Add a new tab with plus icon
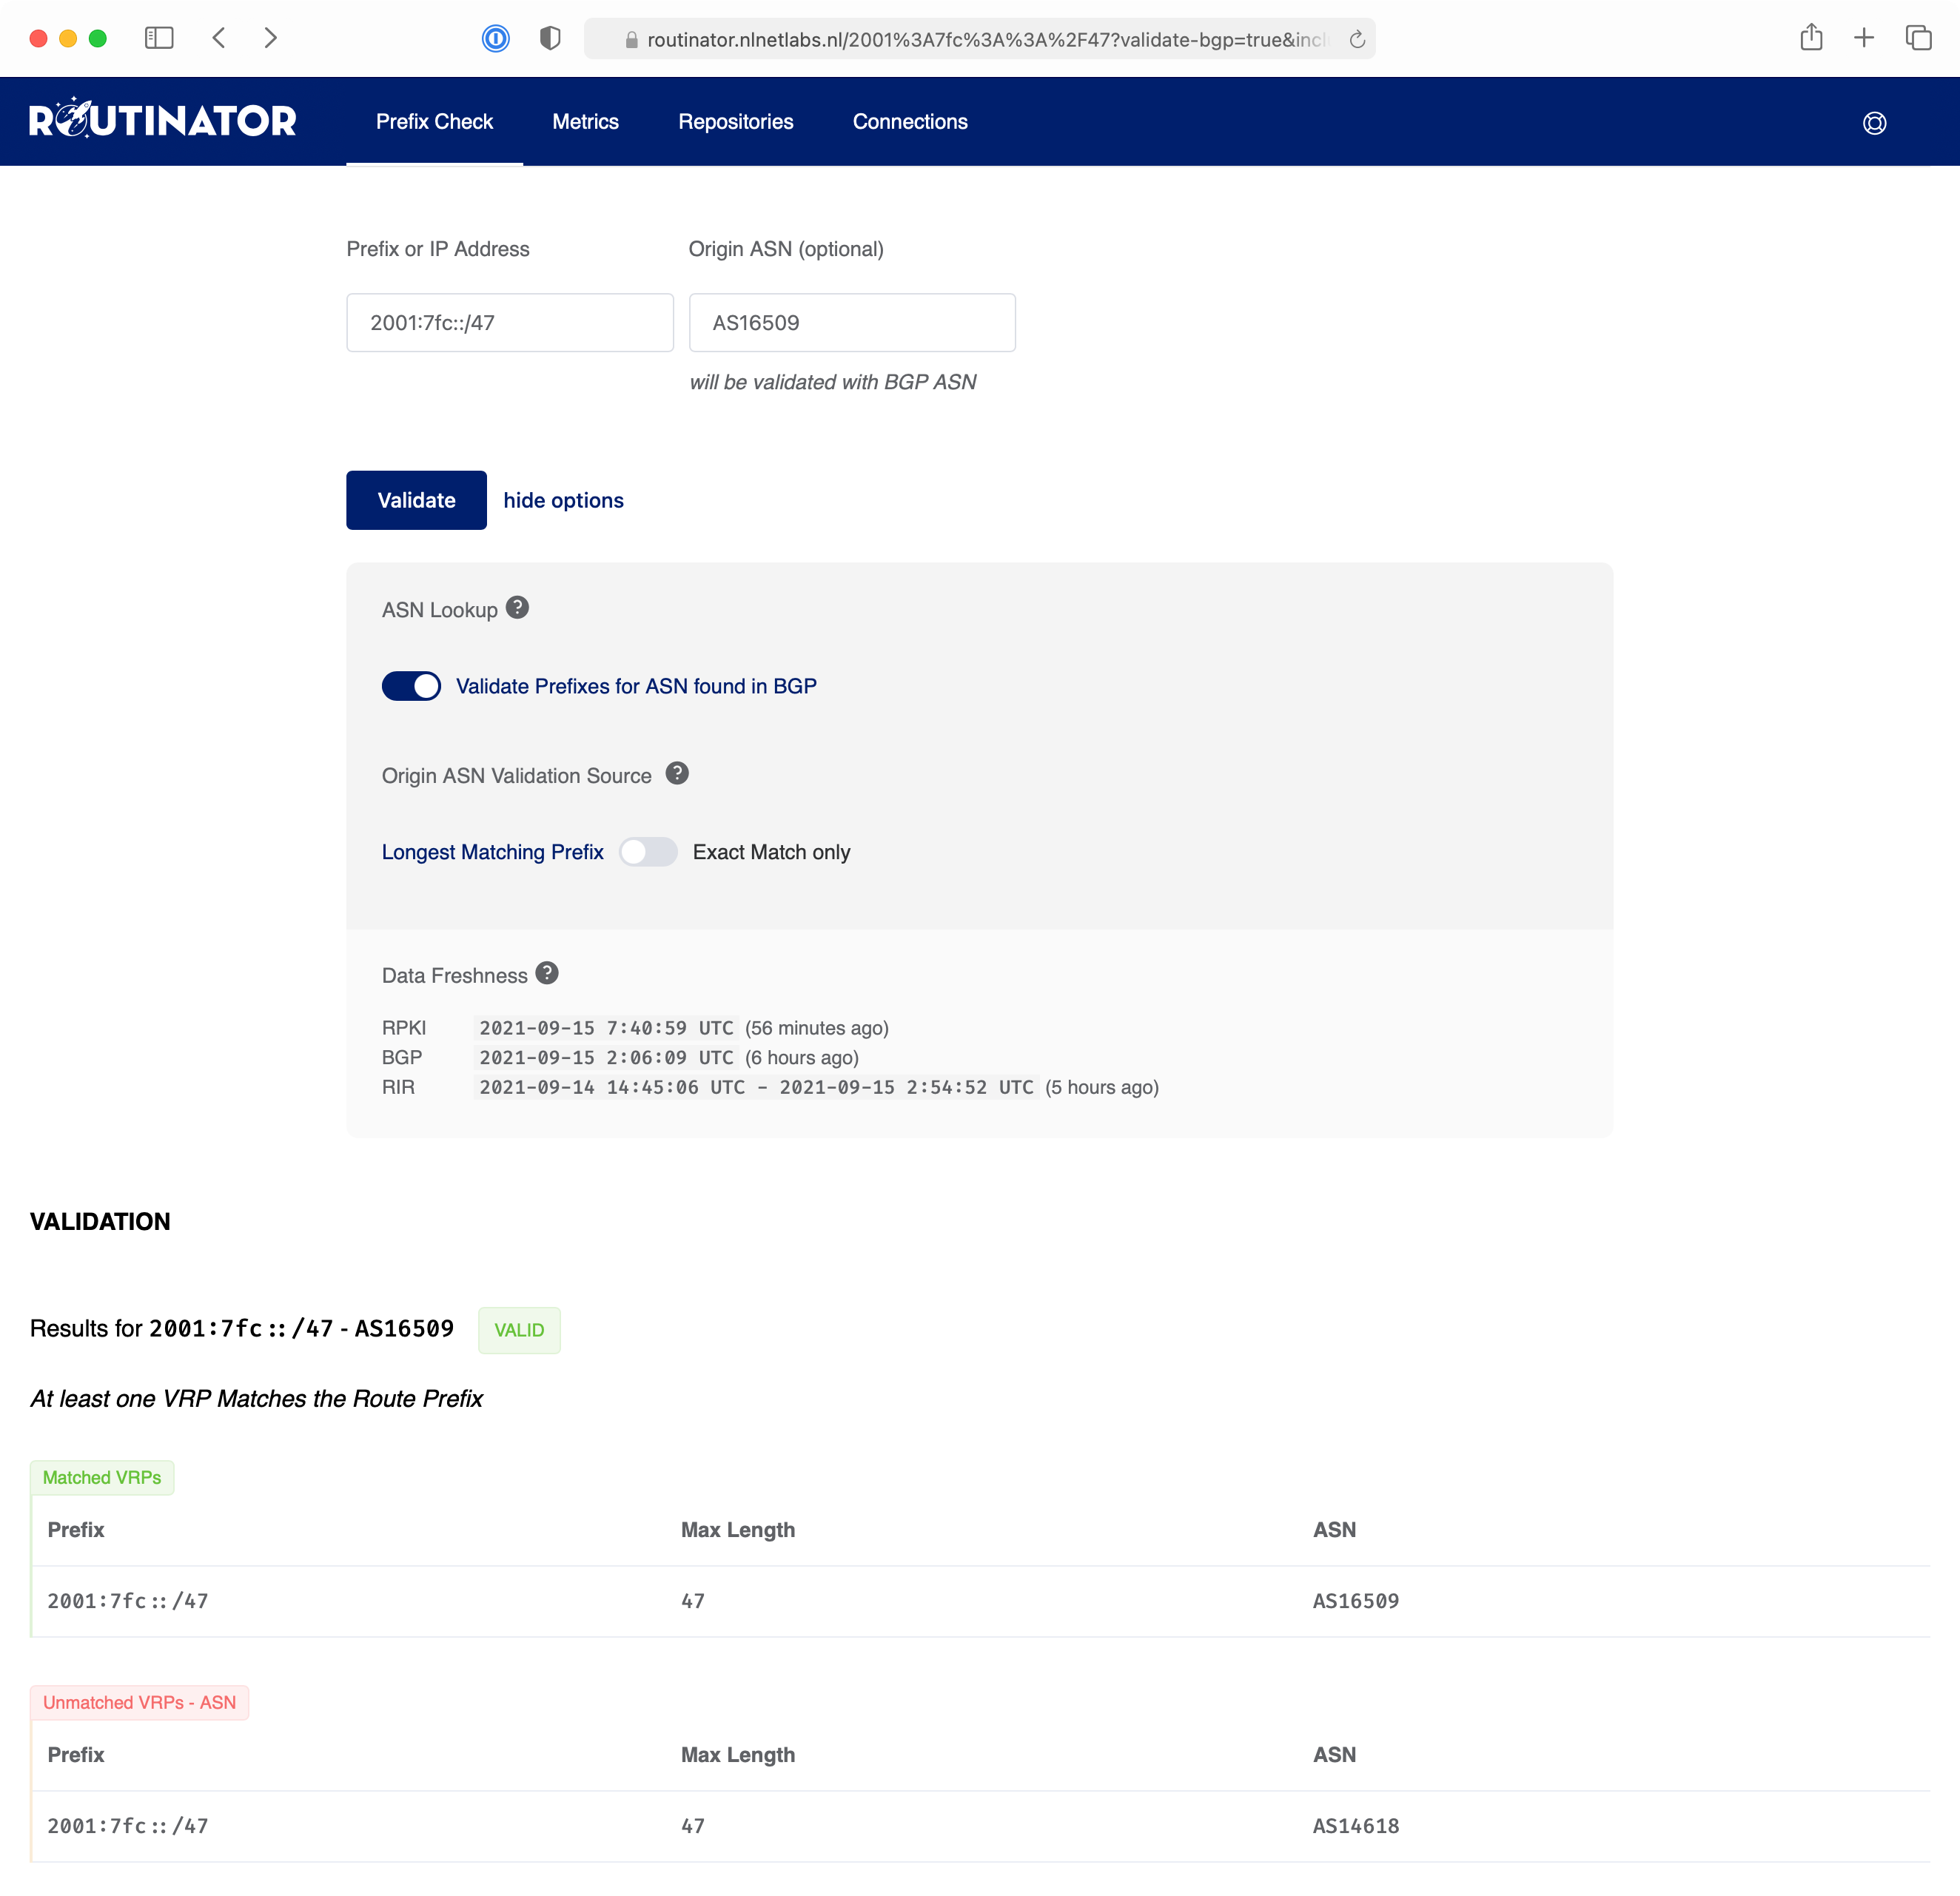The image size is (1960, 1896). [x=1864, y=38]
